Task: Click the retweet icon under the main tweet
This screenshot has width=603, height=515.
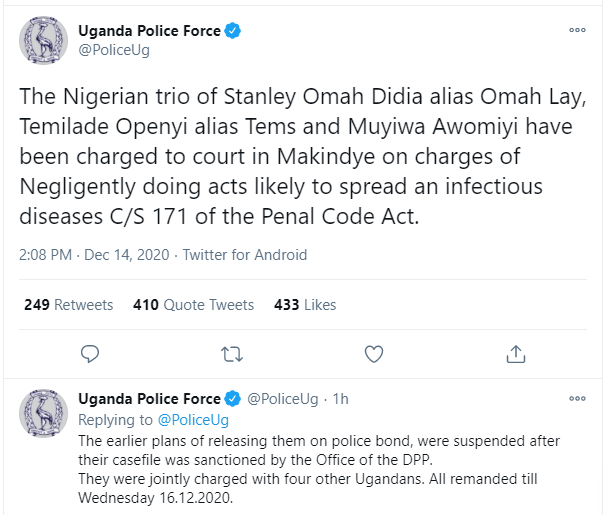Action: point(231,353)
